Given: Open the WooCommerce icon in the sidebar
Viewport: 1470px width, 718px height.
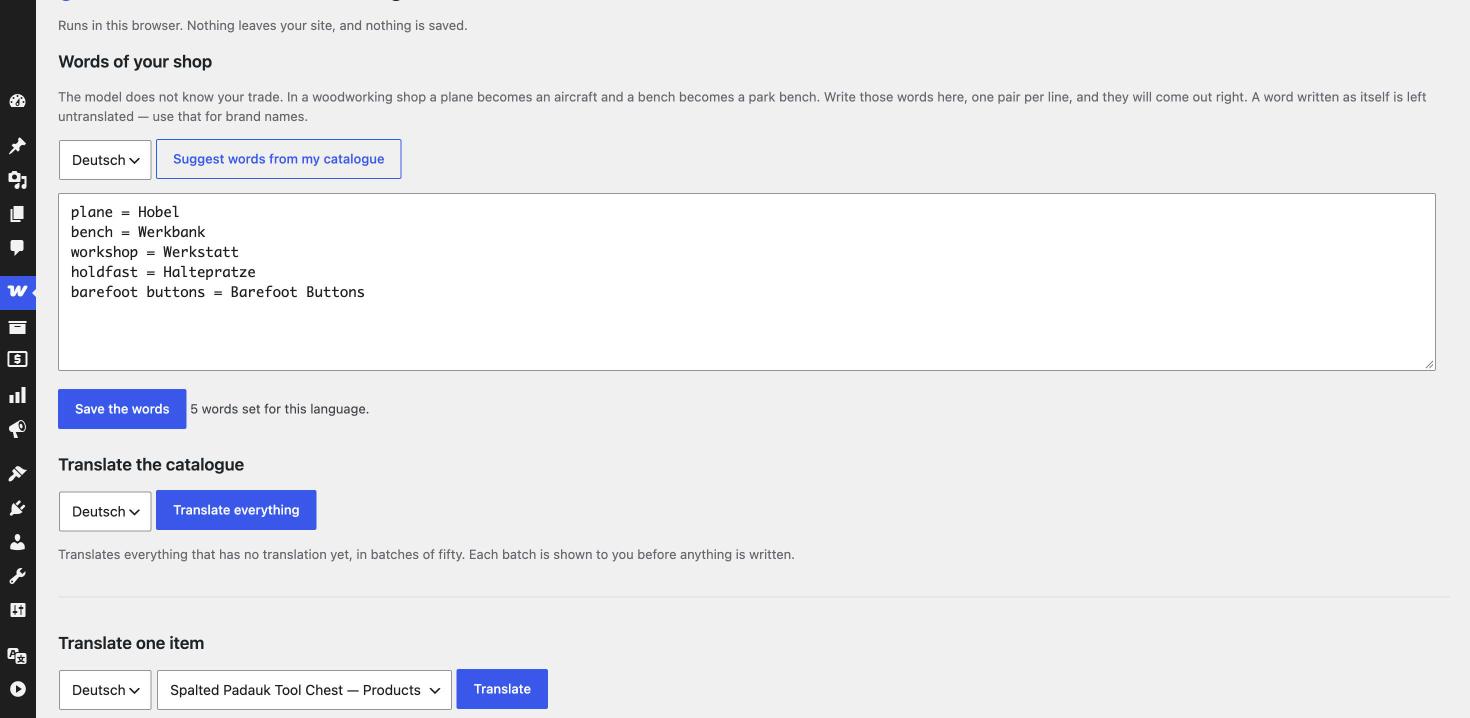Looking at the screenshot, I should click(x=17, y=292).
